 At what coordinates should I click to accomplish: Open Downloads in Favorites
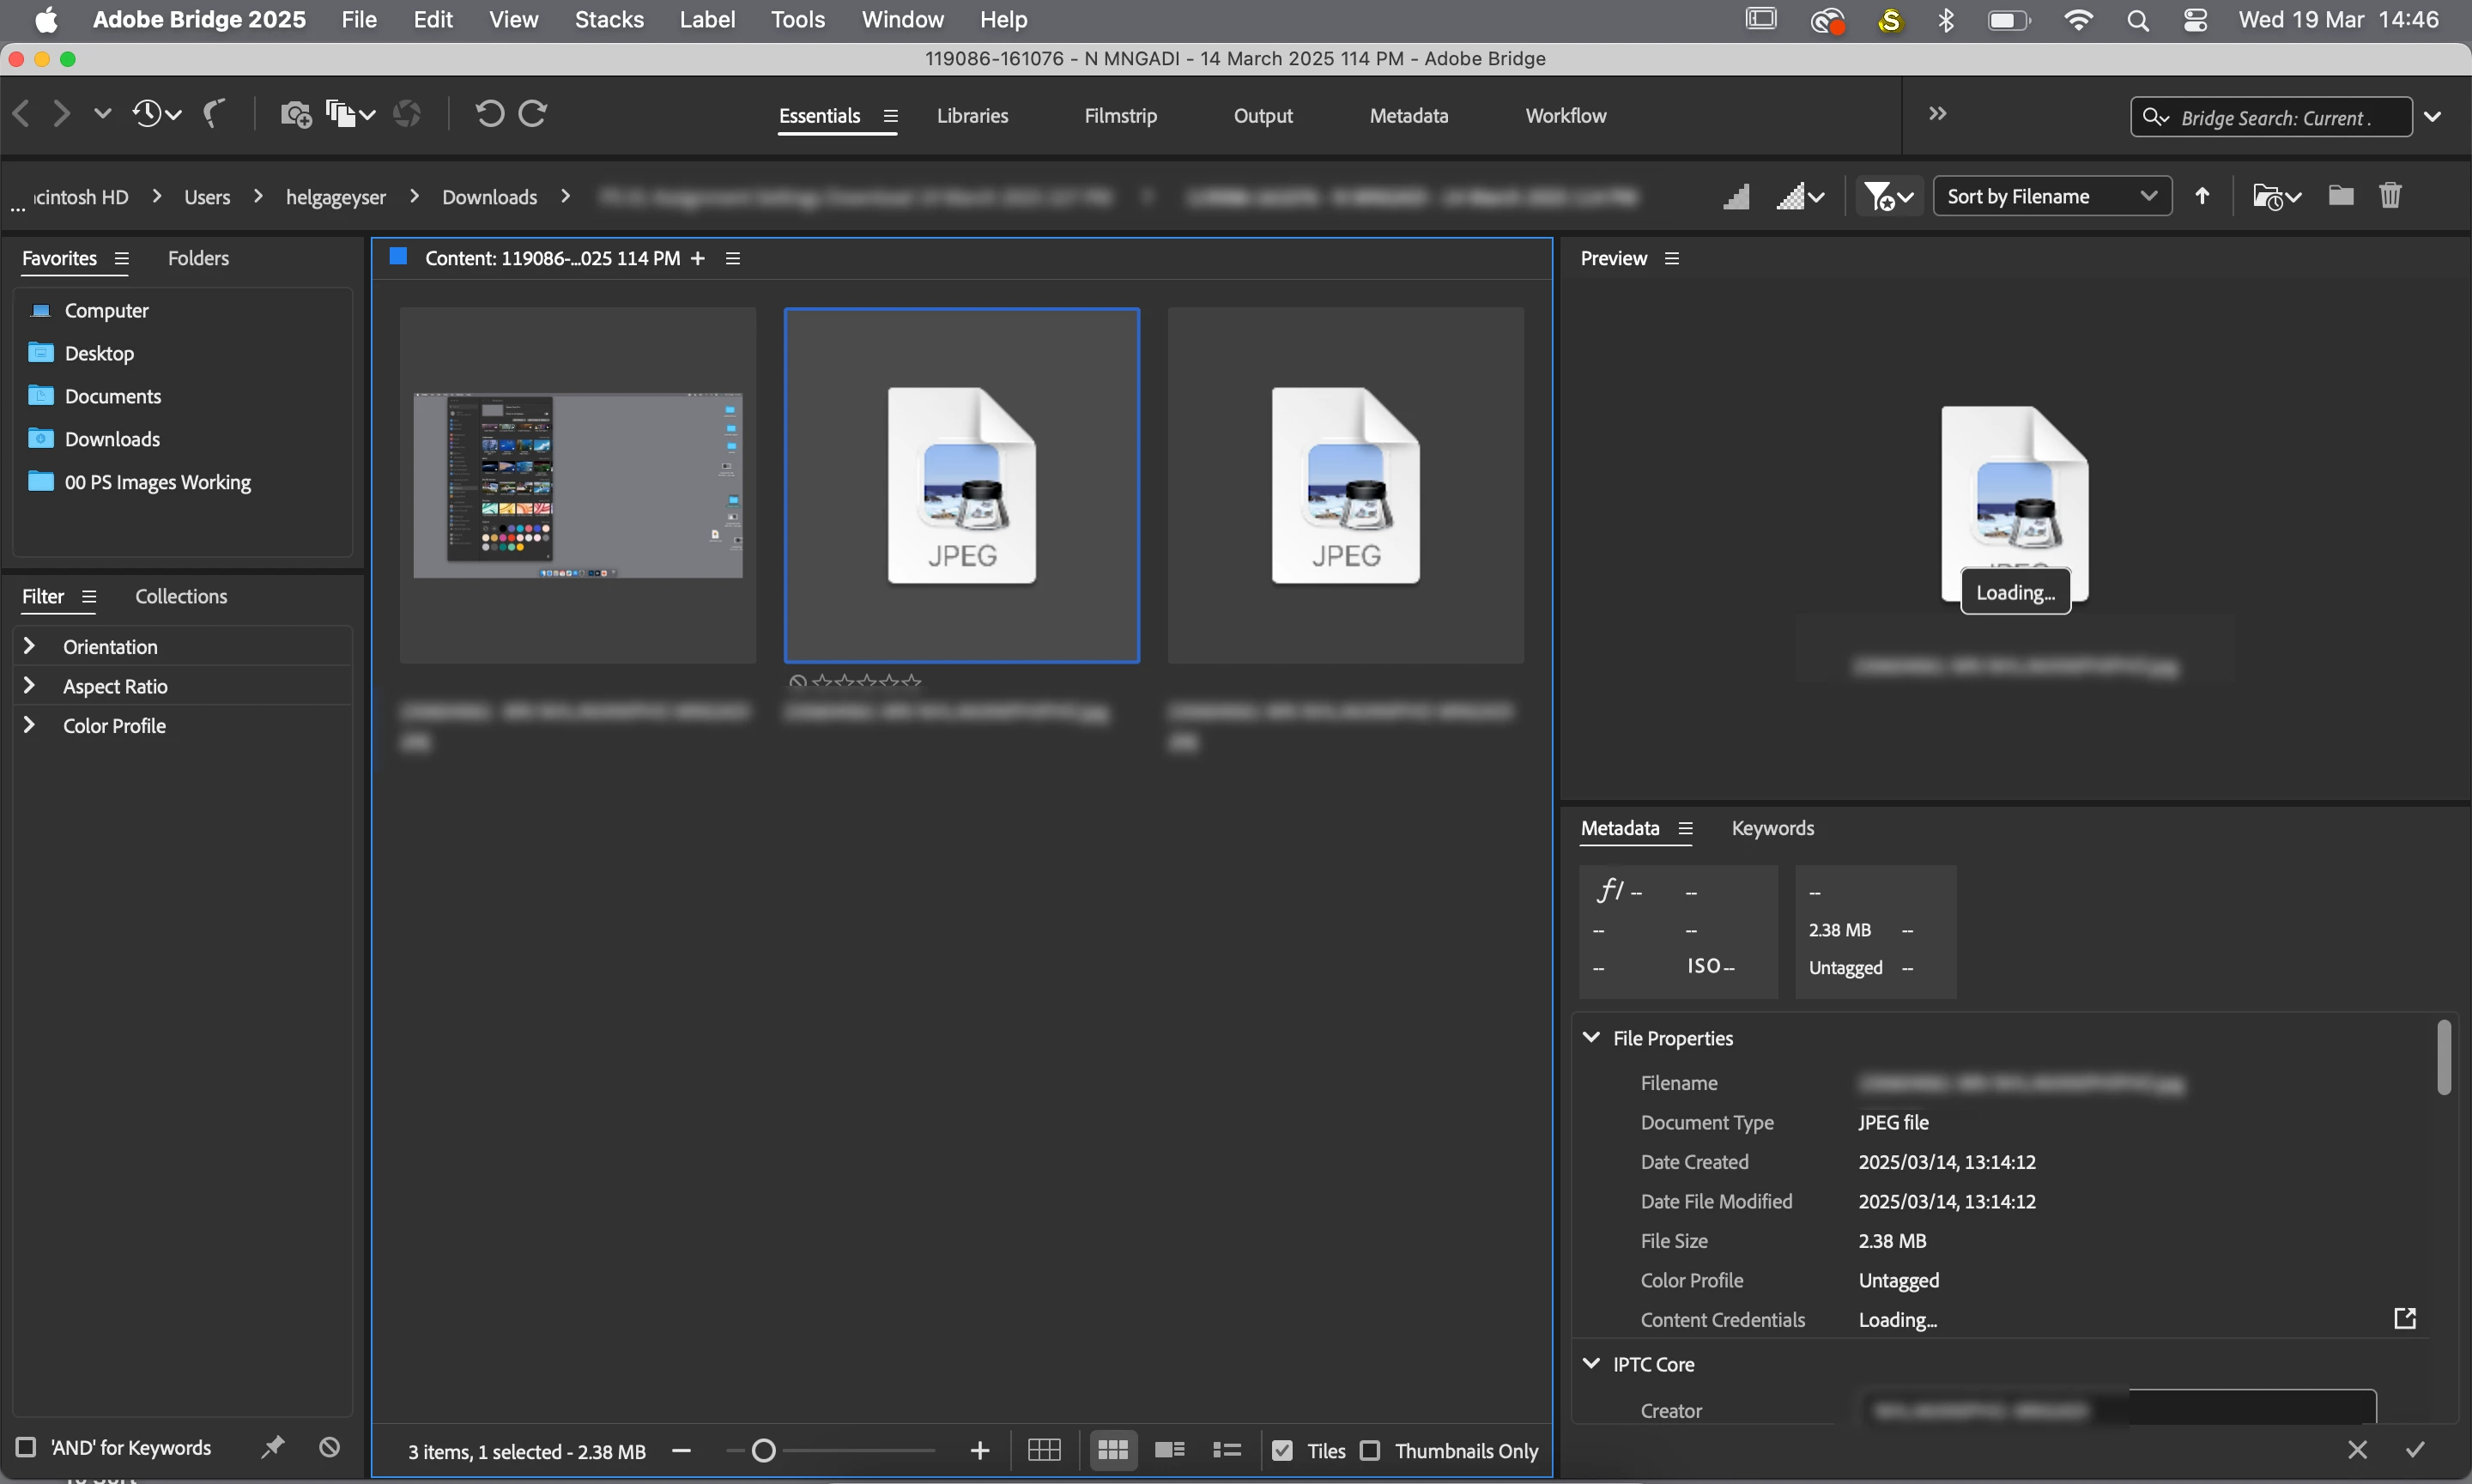[111, 439]
